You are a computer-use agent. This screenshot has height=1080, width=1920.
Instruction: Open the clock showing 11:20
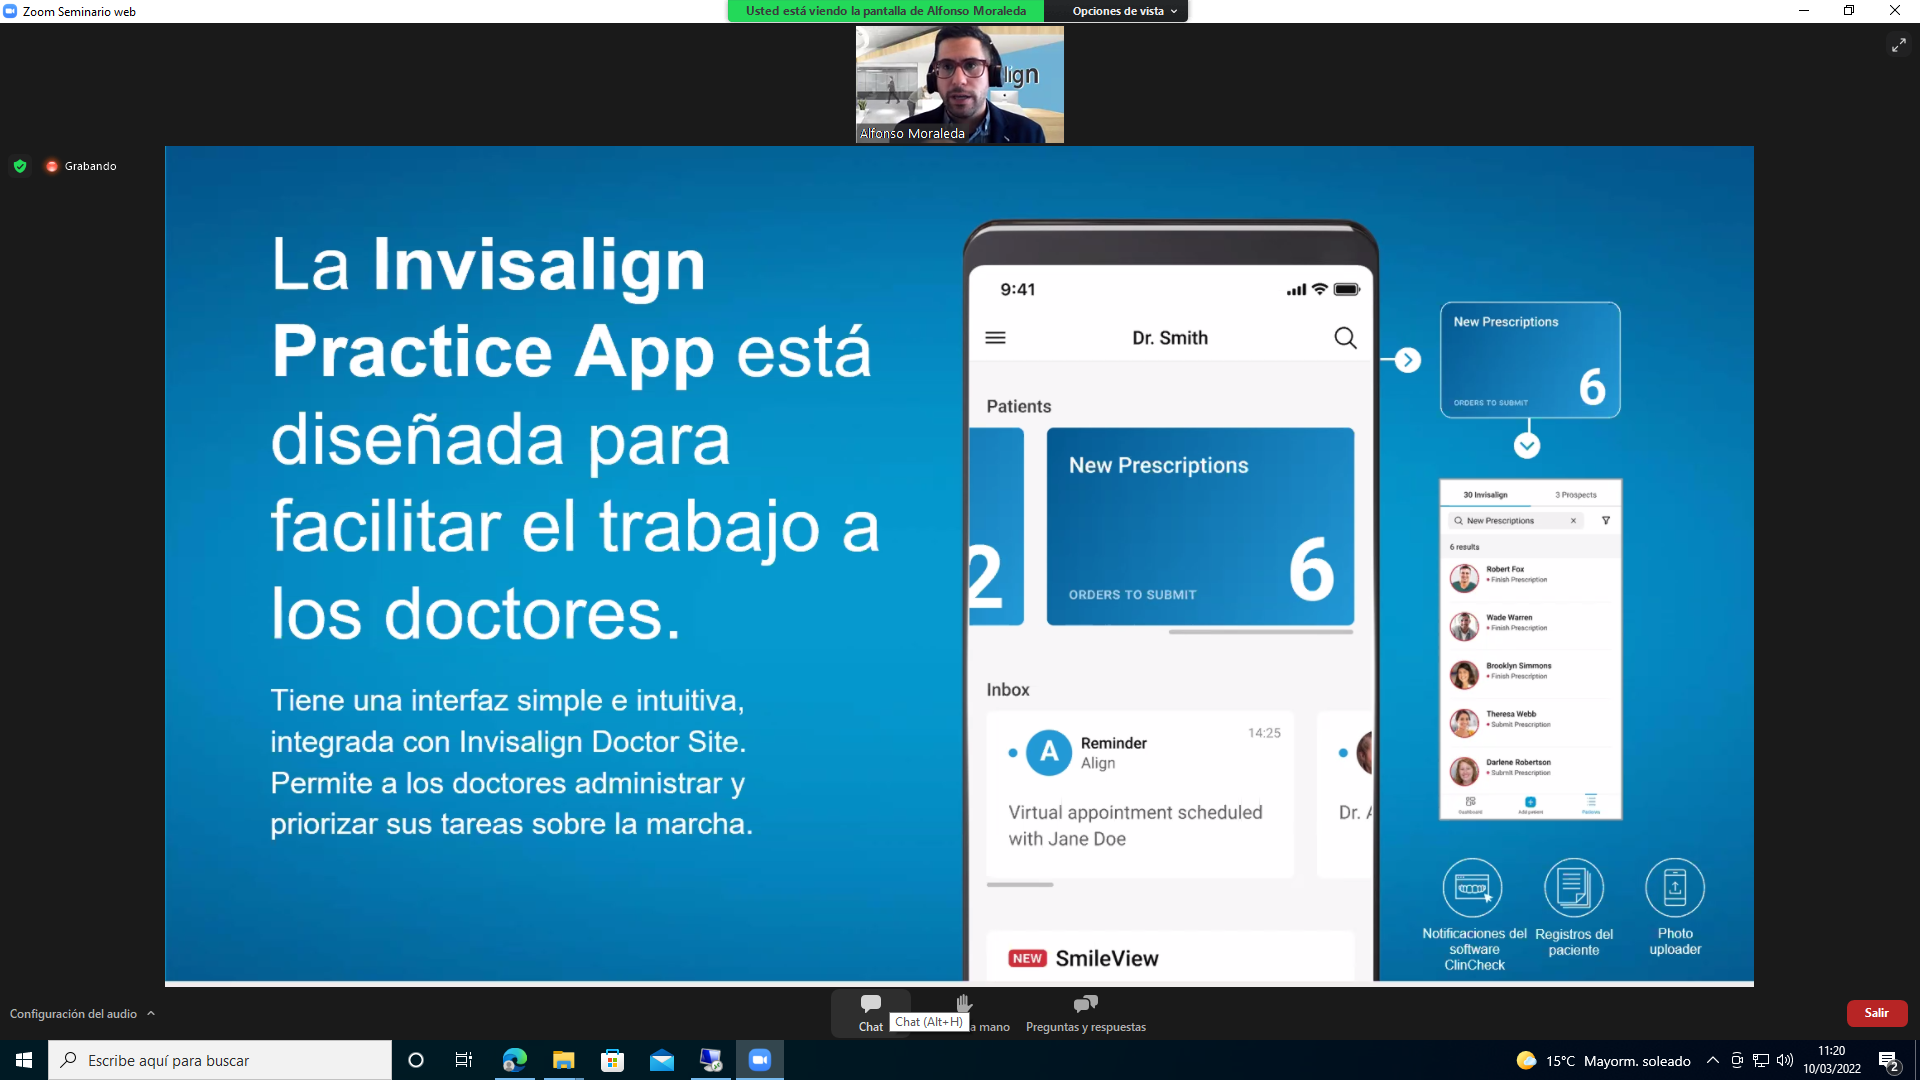pyautogui.click(x=1832, y=1060)
